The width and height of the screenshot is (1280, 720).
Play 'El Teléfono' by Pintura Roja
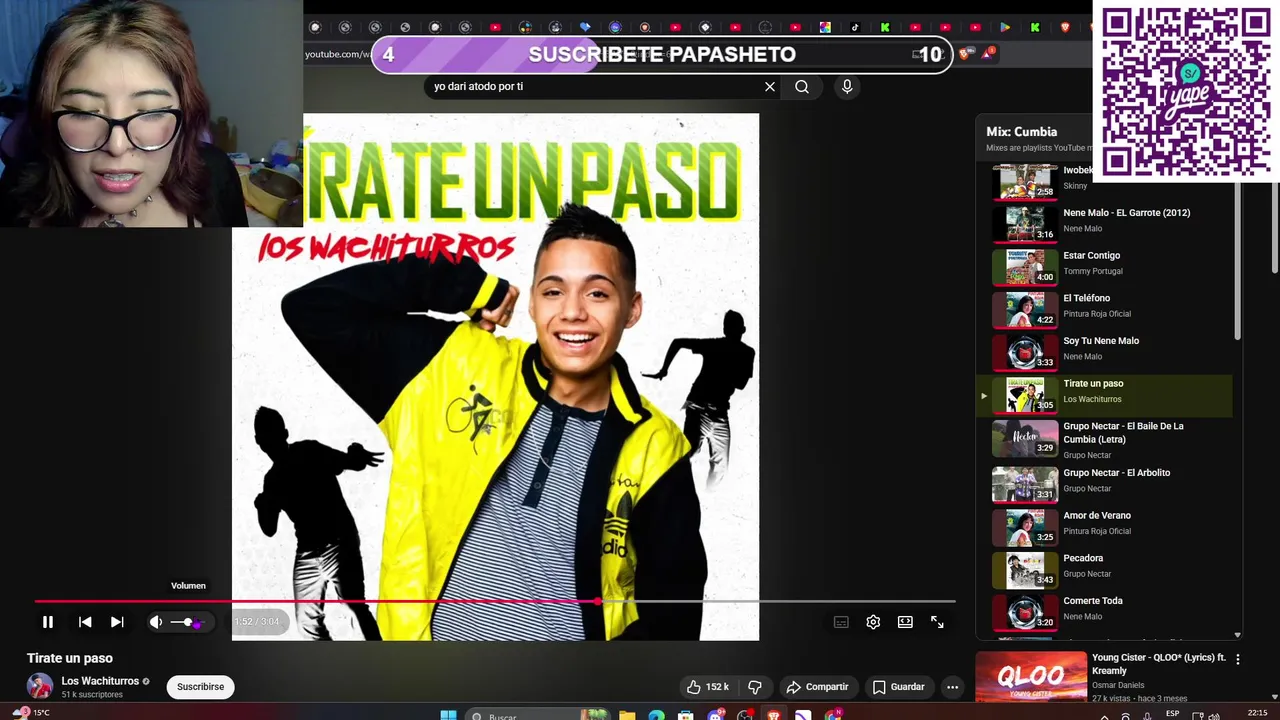[x=1104, y=309]
